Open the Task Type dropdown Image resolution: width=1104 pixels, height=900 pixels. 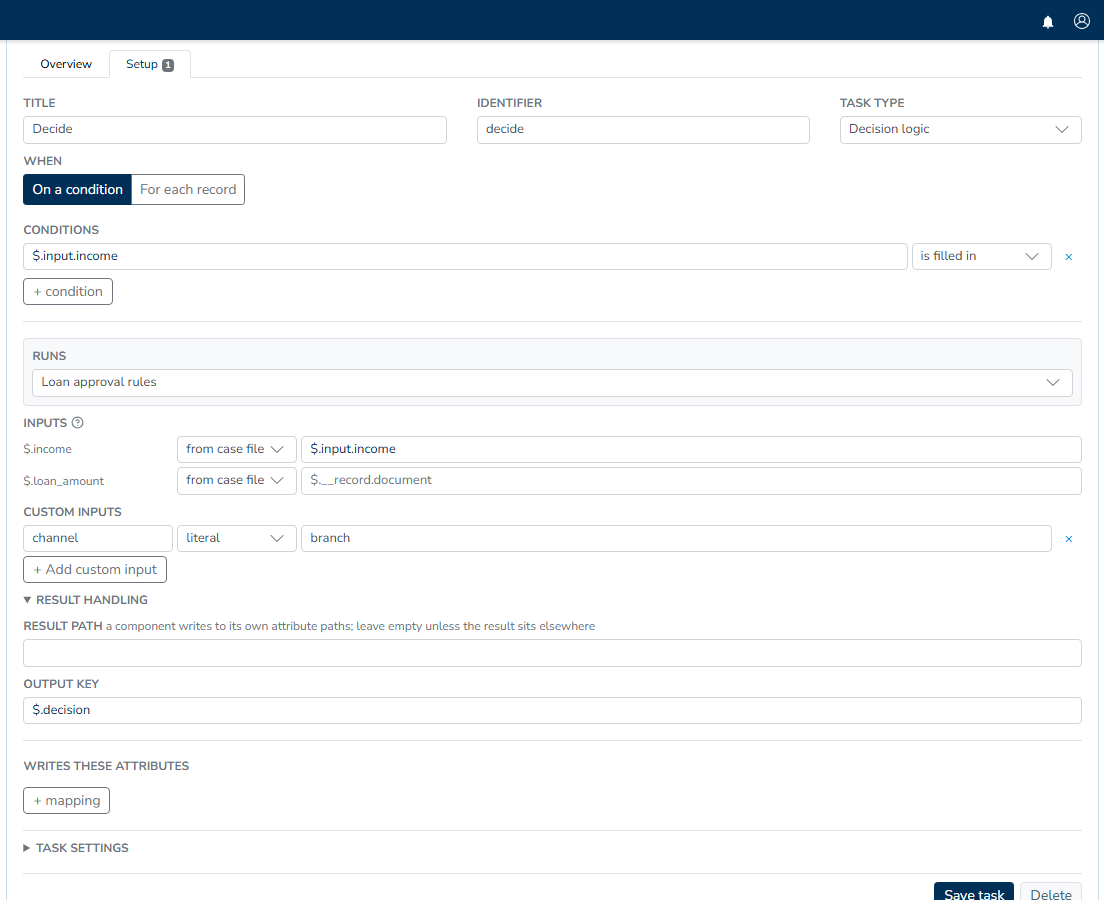tap(960, 130)
